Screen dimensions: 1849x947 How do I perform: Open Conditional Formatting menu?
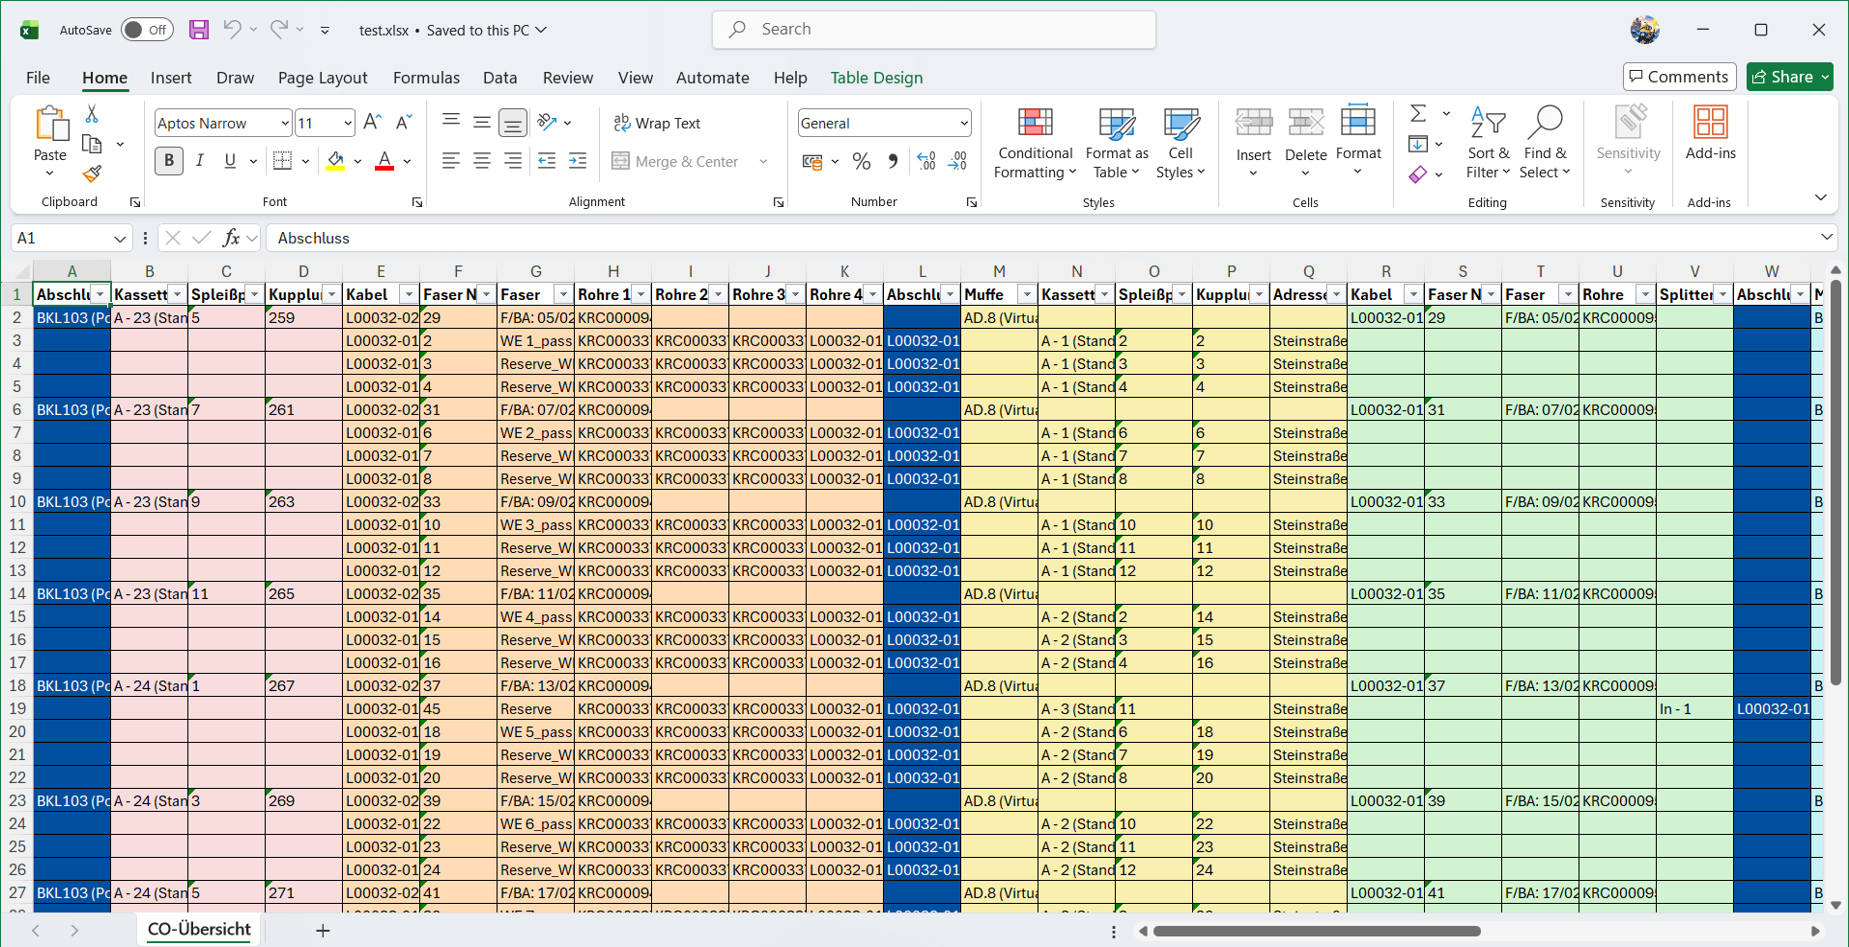(1035, 144)
